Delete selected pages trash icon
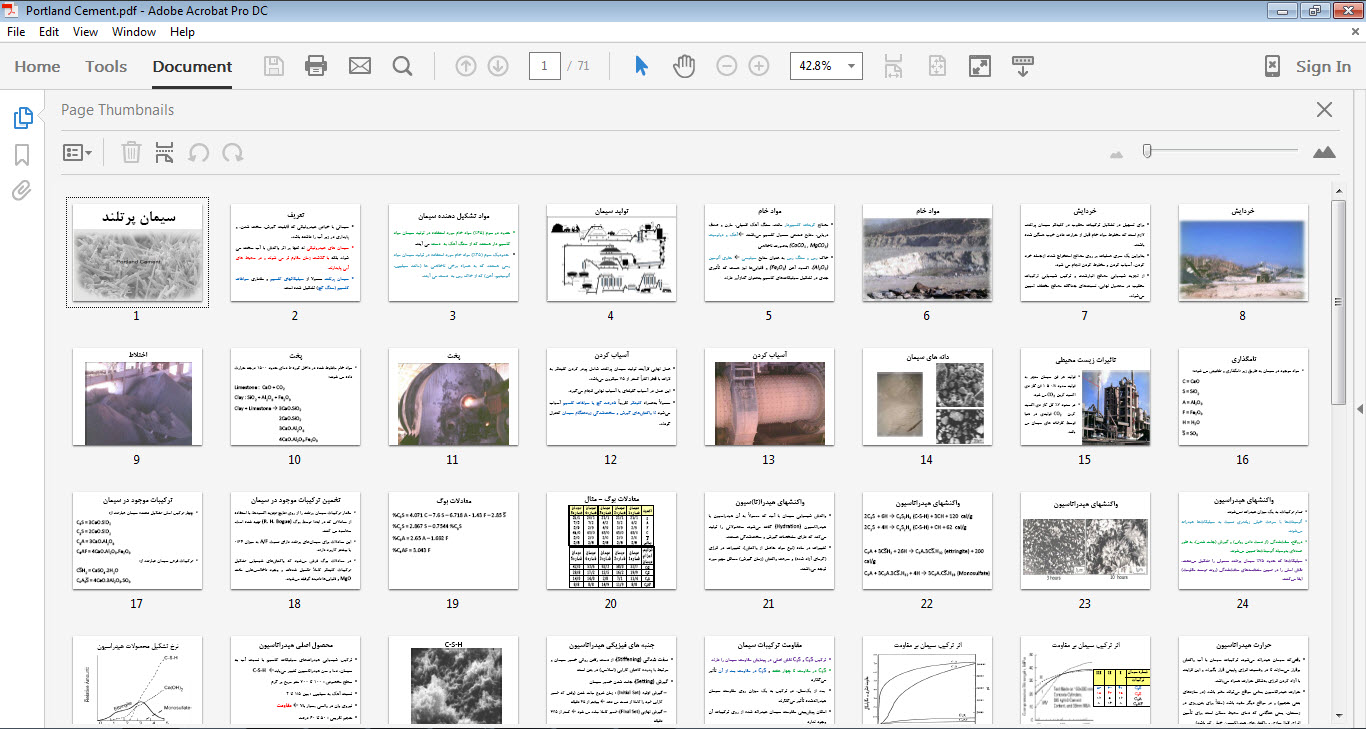This screenshot has height=729, width=1366. [131, 152]
